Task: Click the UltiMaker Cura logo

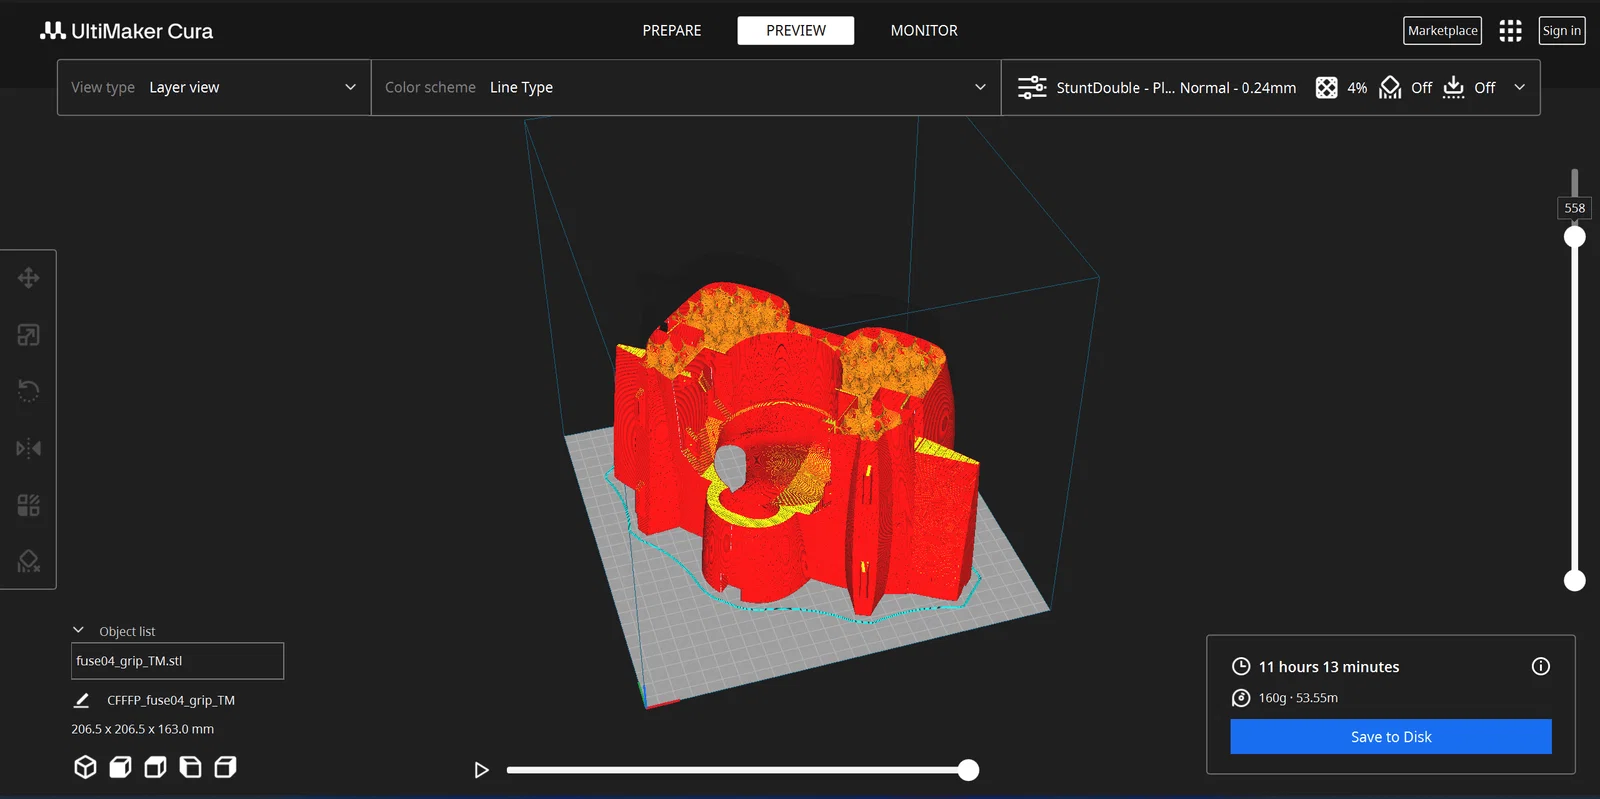Action: pyautogui.click(x=126, y=31)
